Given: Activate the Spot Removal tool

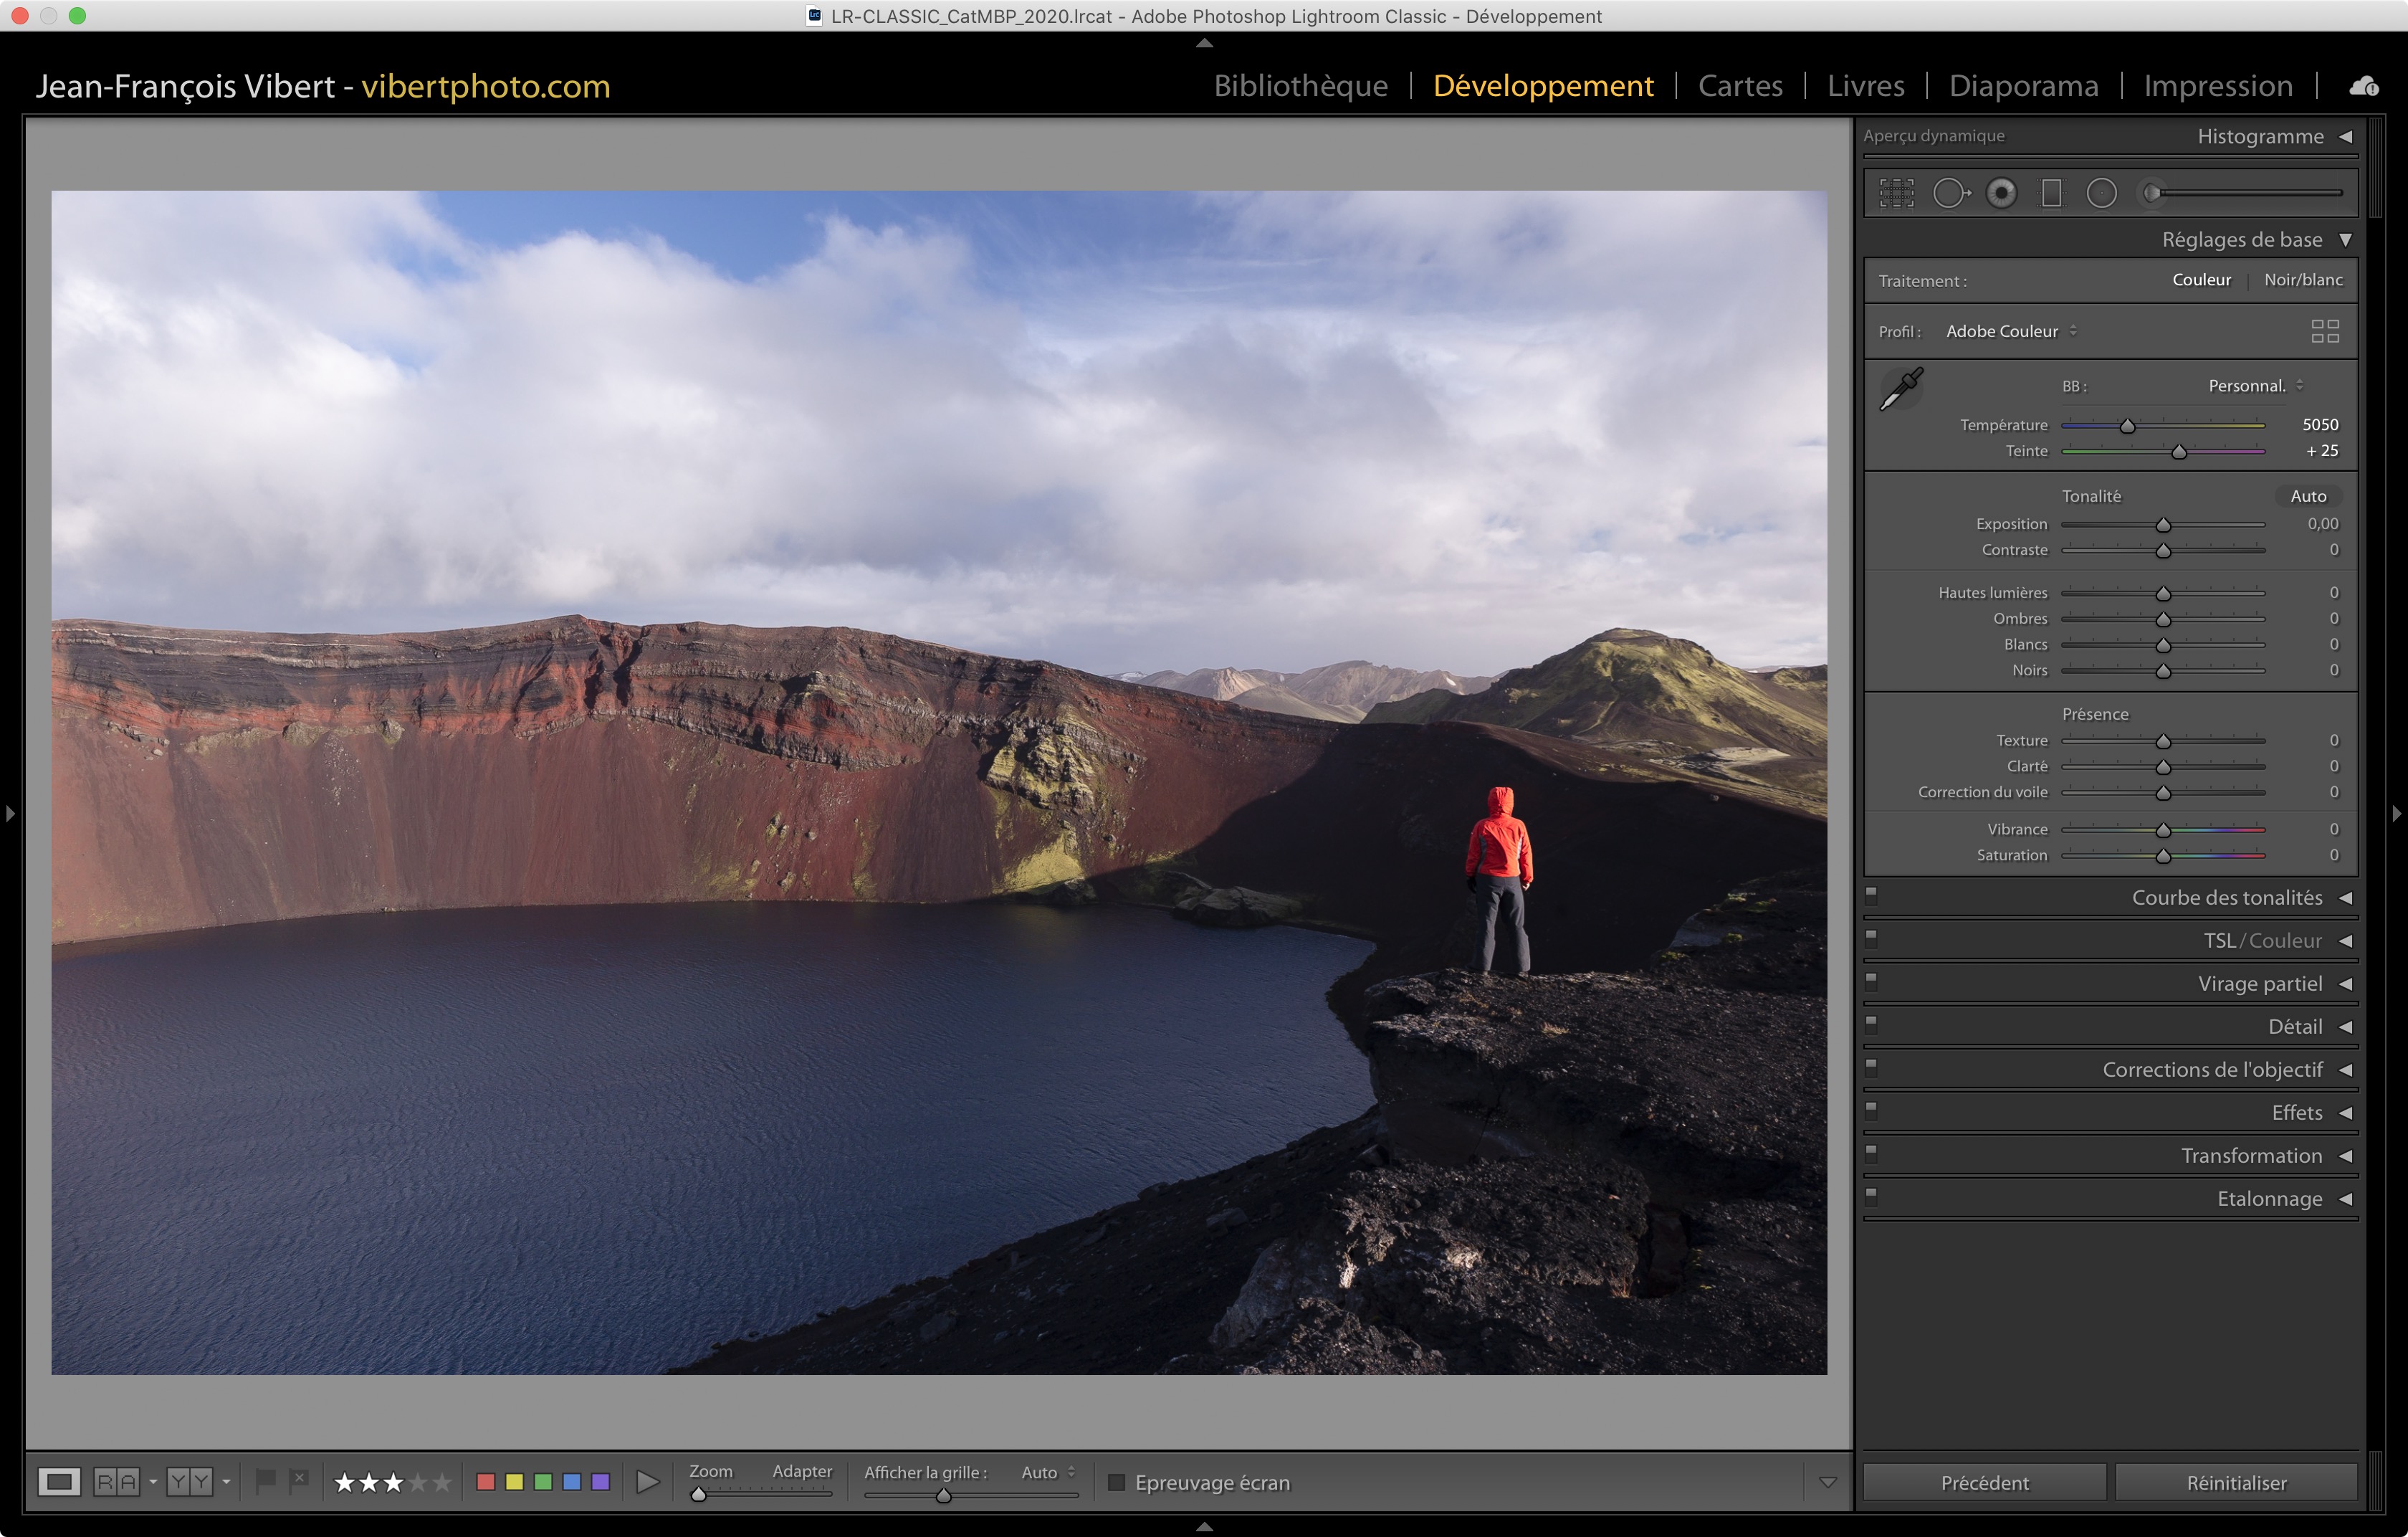Looking at the screenshot, I should click(1950, 193).
